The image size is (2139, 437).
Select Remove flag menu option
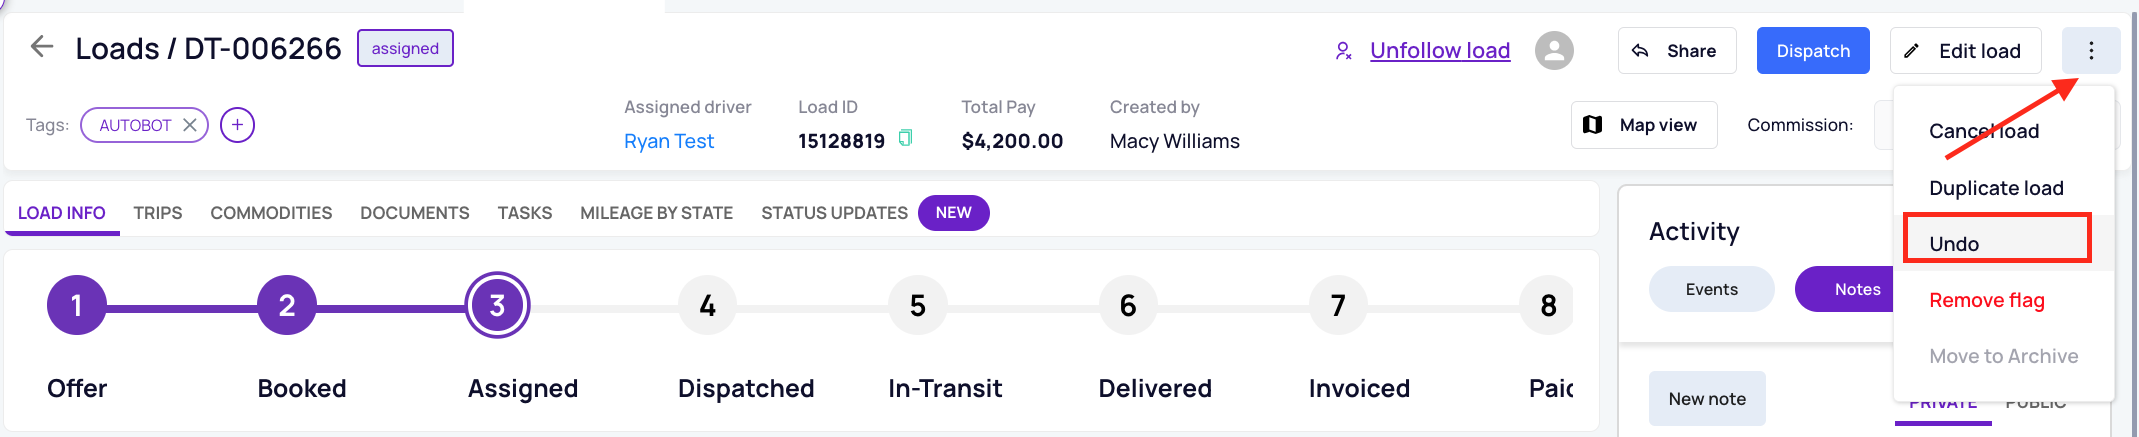pos(1987,300)
